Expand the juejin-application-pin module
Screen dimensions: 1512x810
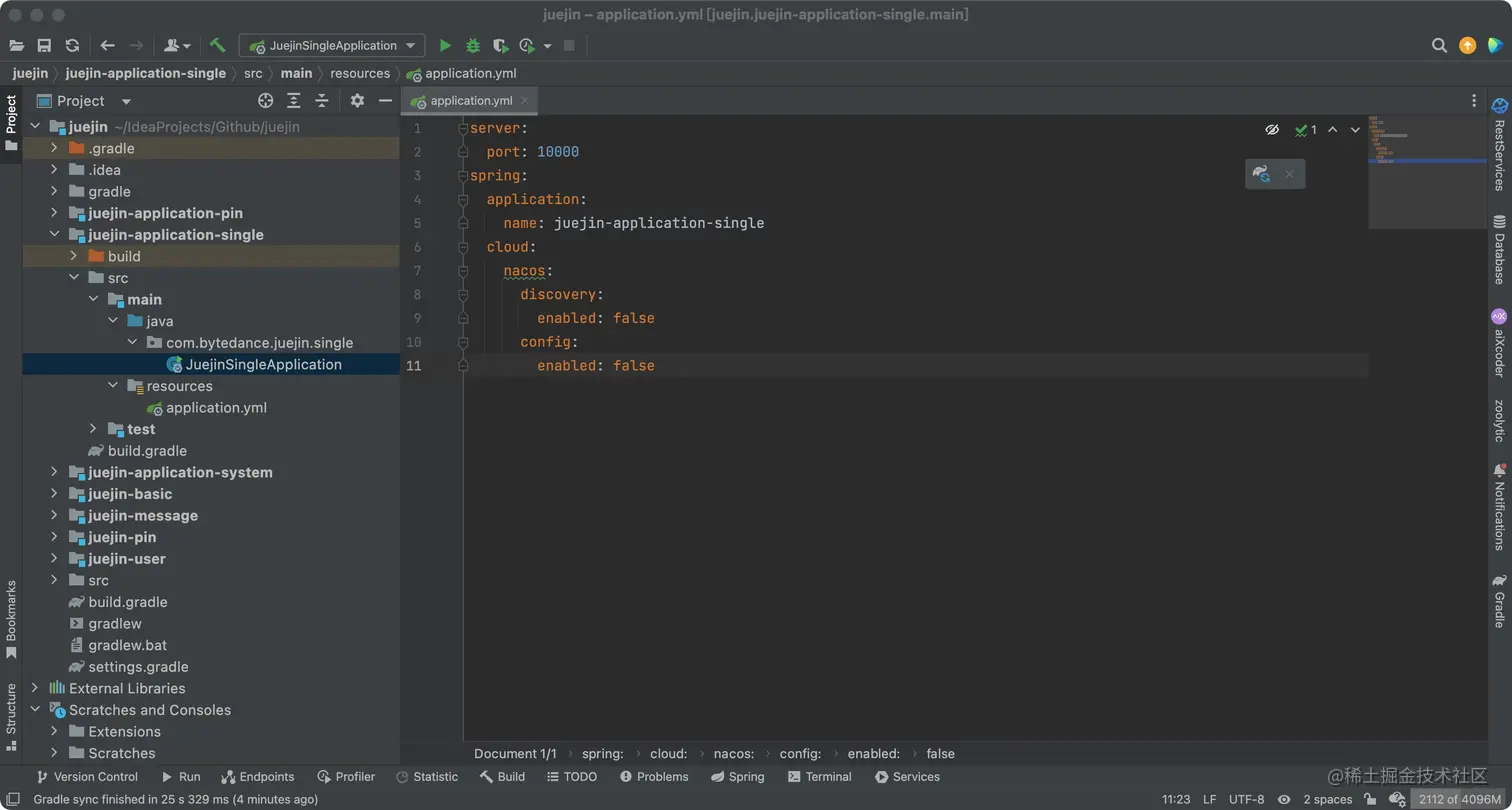[54, 213]
